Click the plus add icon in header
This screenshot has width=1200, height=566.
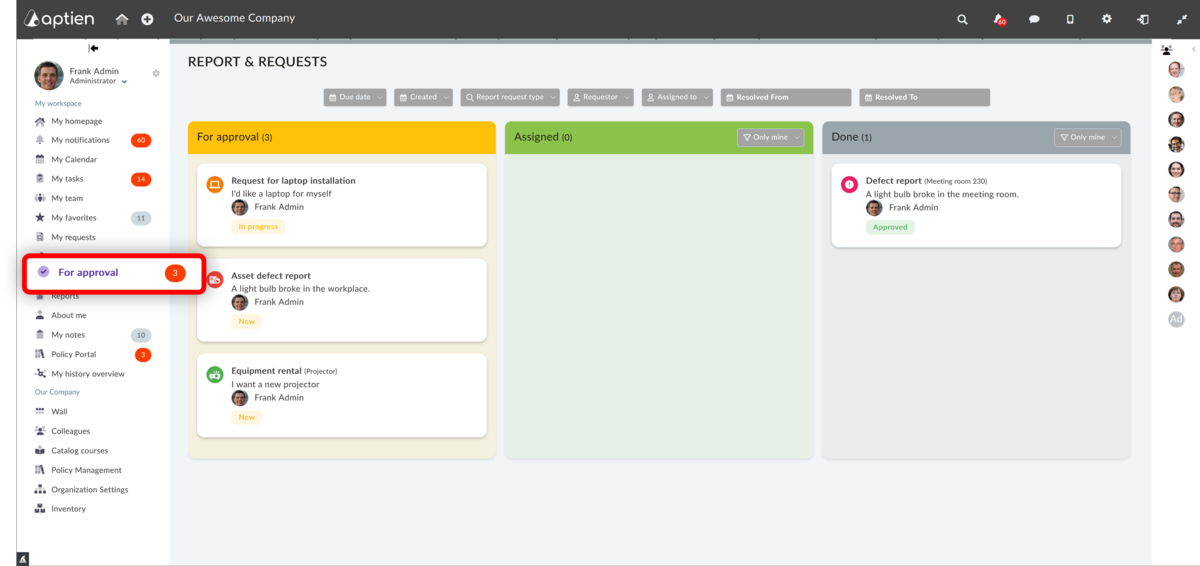pos(147,19)
